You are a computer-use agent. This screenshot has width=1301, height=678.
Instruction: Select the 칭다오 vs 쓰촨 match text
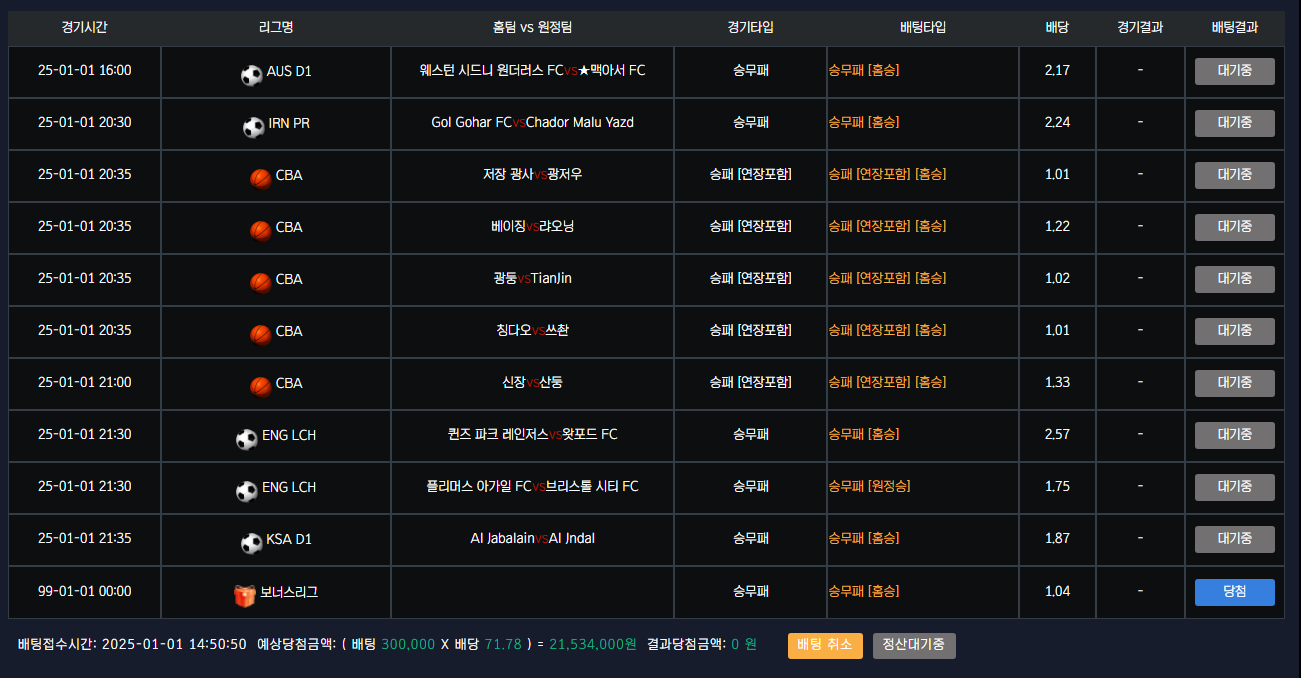point(532,331)
